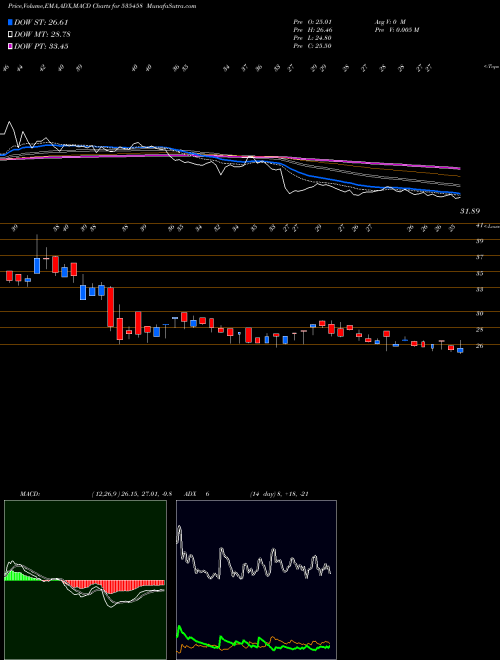Click the large red candle dropping from 33

(x=111, y=307)
